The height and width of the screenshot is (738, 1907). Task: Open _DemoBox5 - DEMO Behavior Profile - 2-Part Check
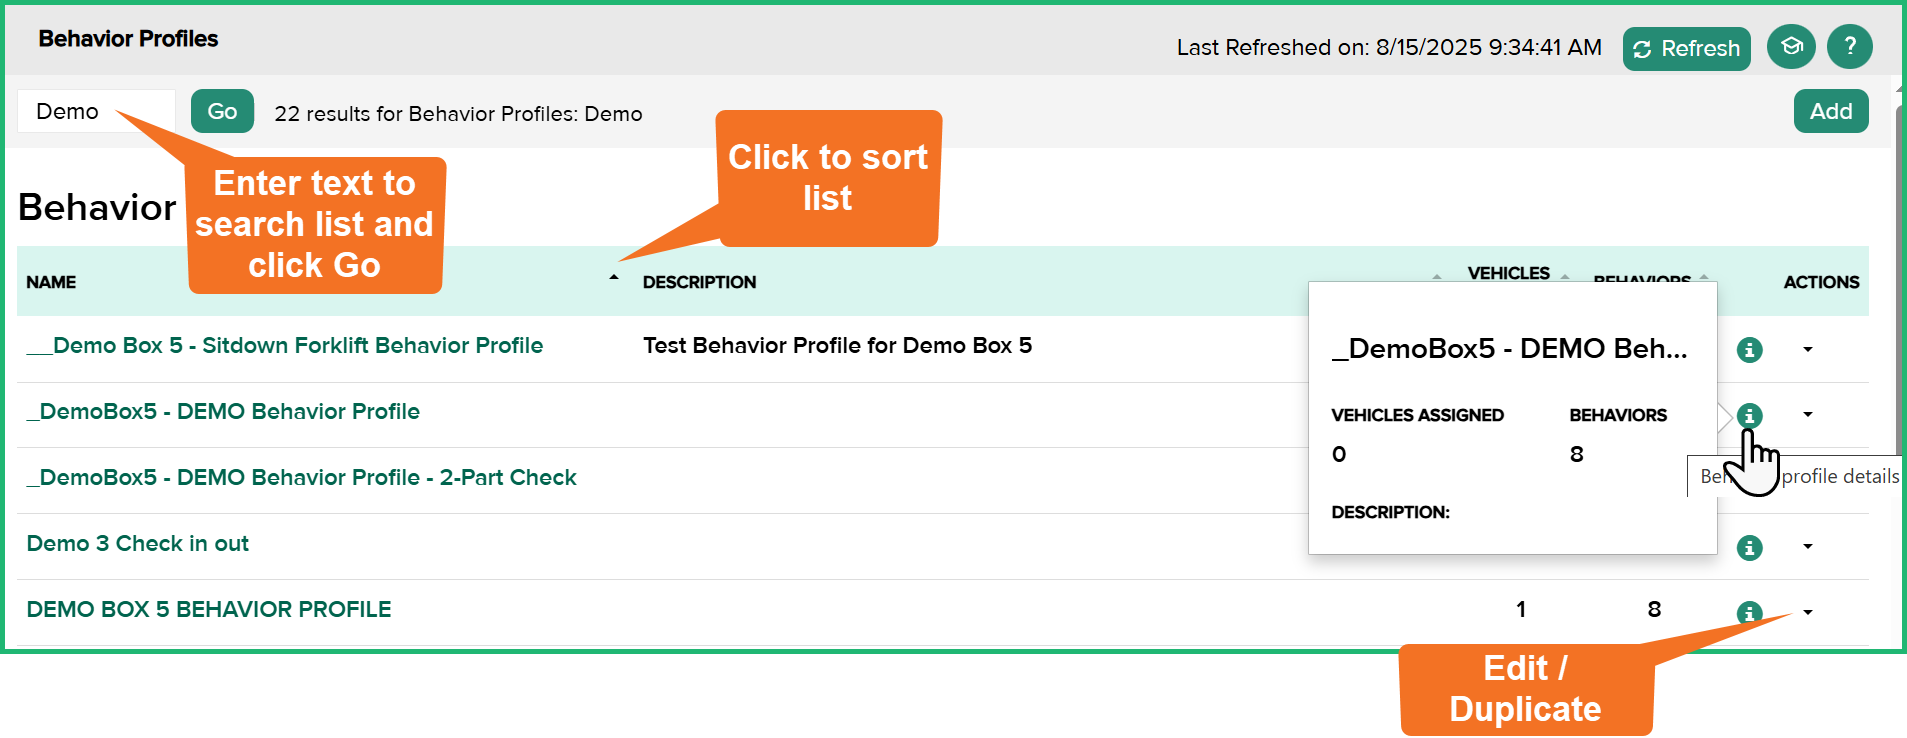[301, 478]
